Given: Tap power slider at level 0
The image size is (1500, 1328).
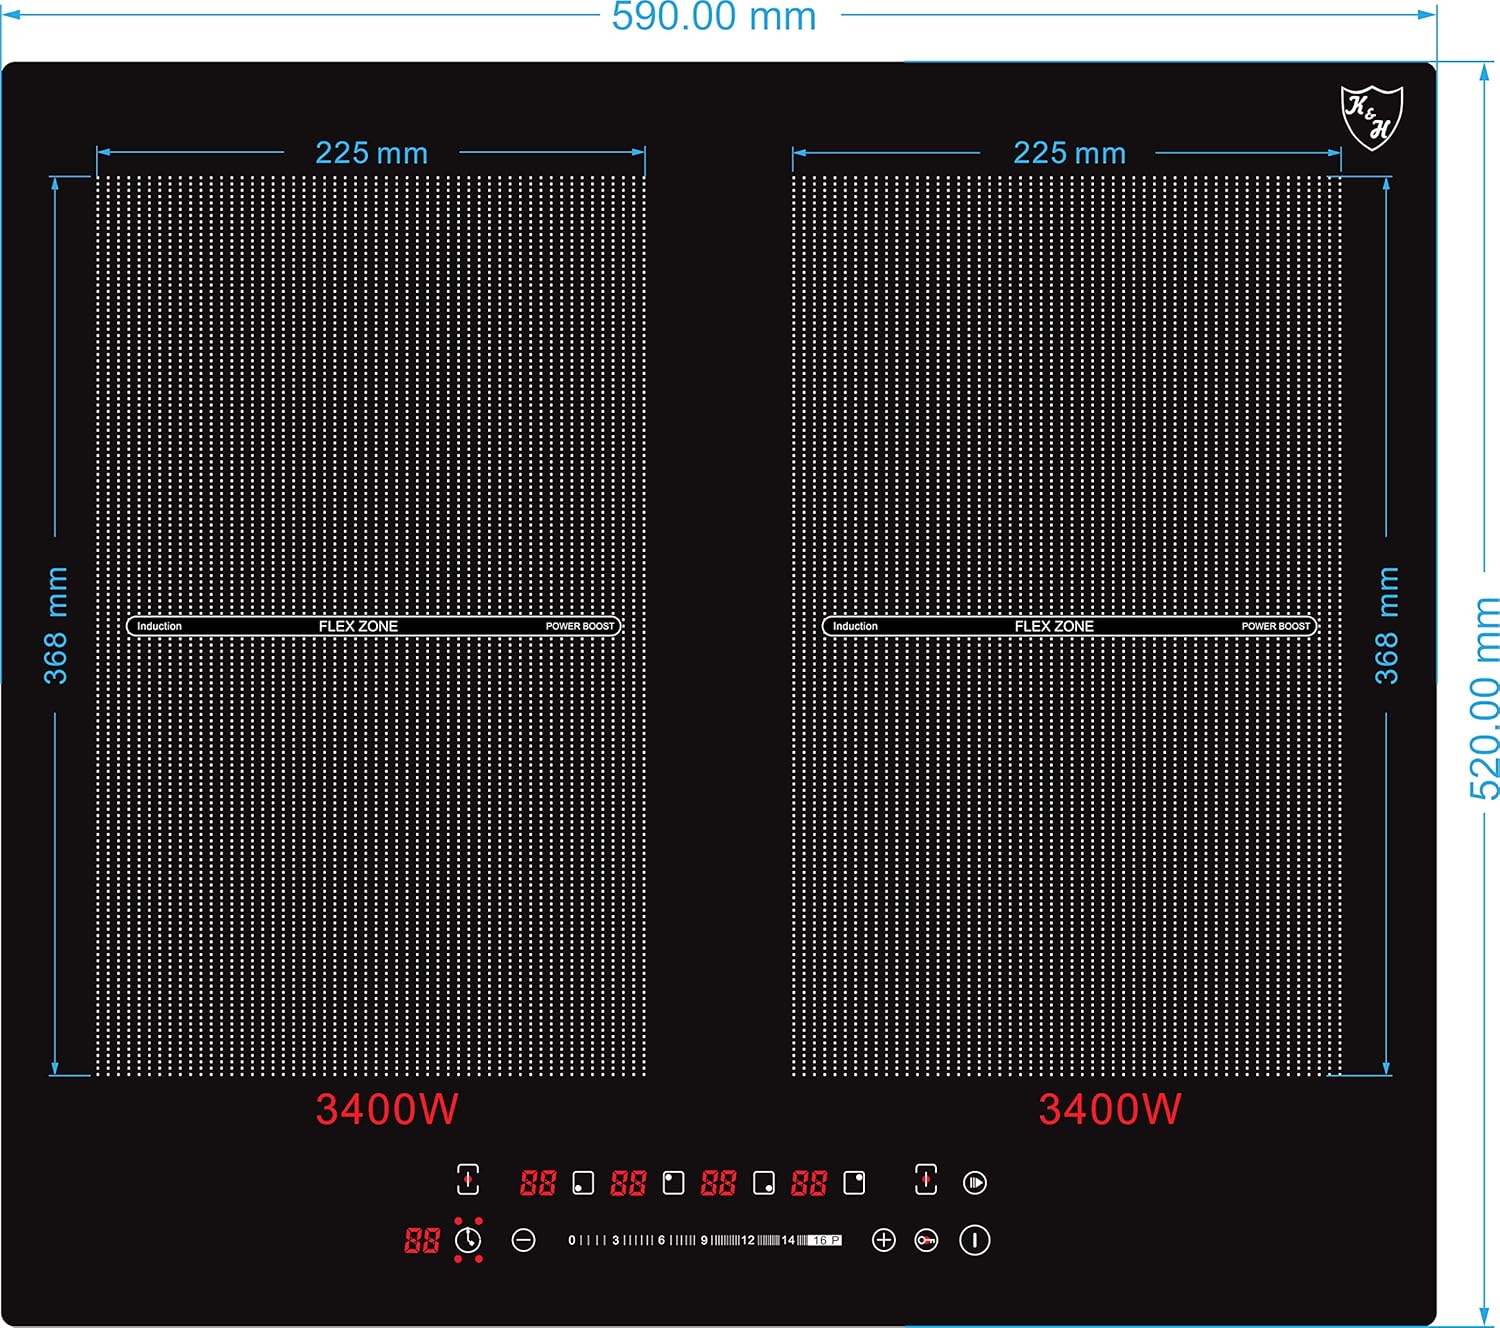Looking at the screenshot, I should [x=572, y=1240].
